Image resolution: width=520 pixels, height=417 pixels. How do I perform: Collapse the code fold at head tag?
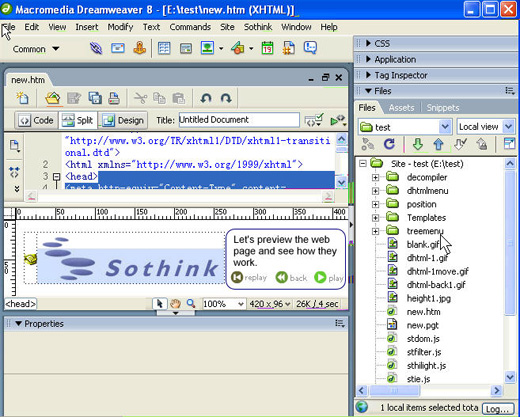coord(57,176)
